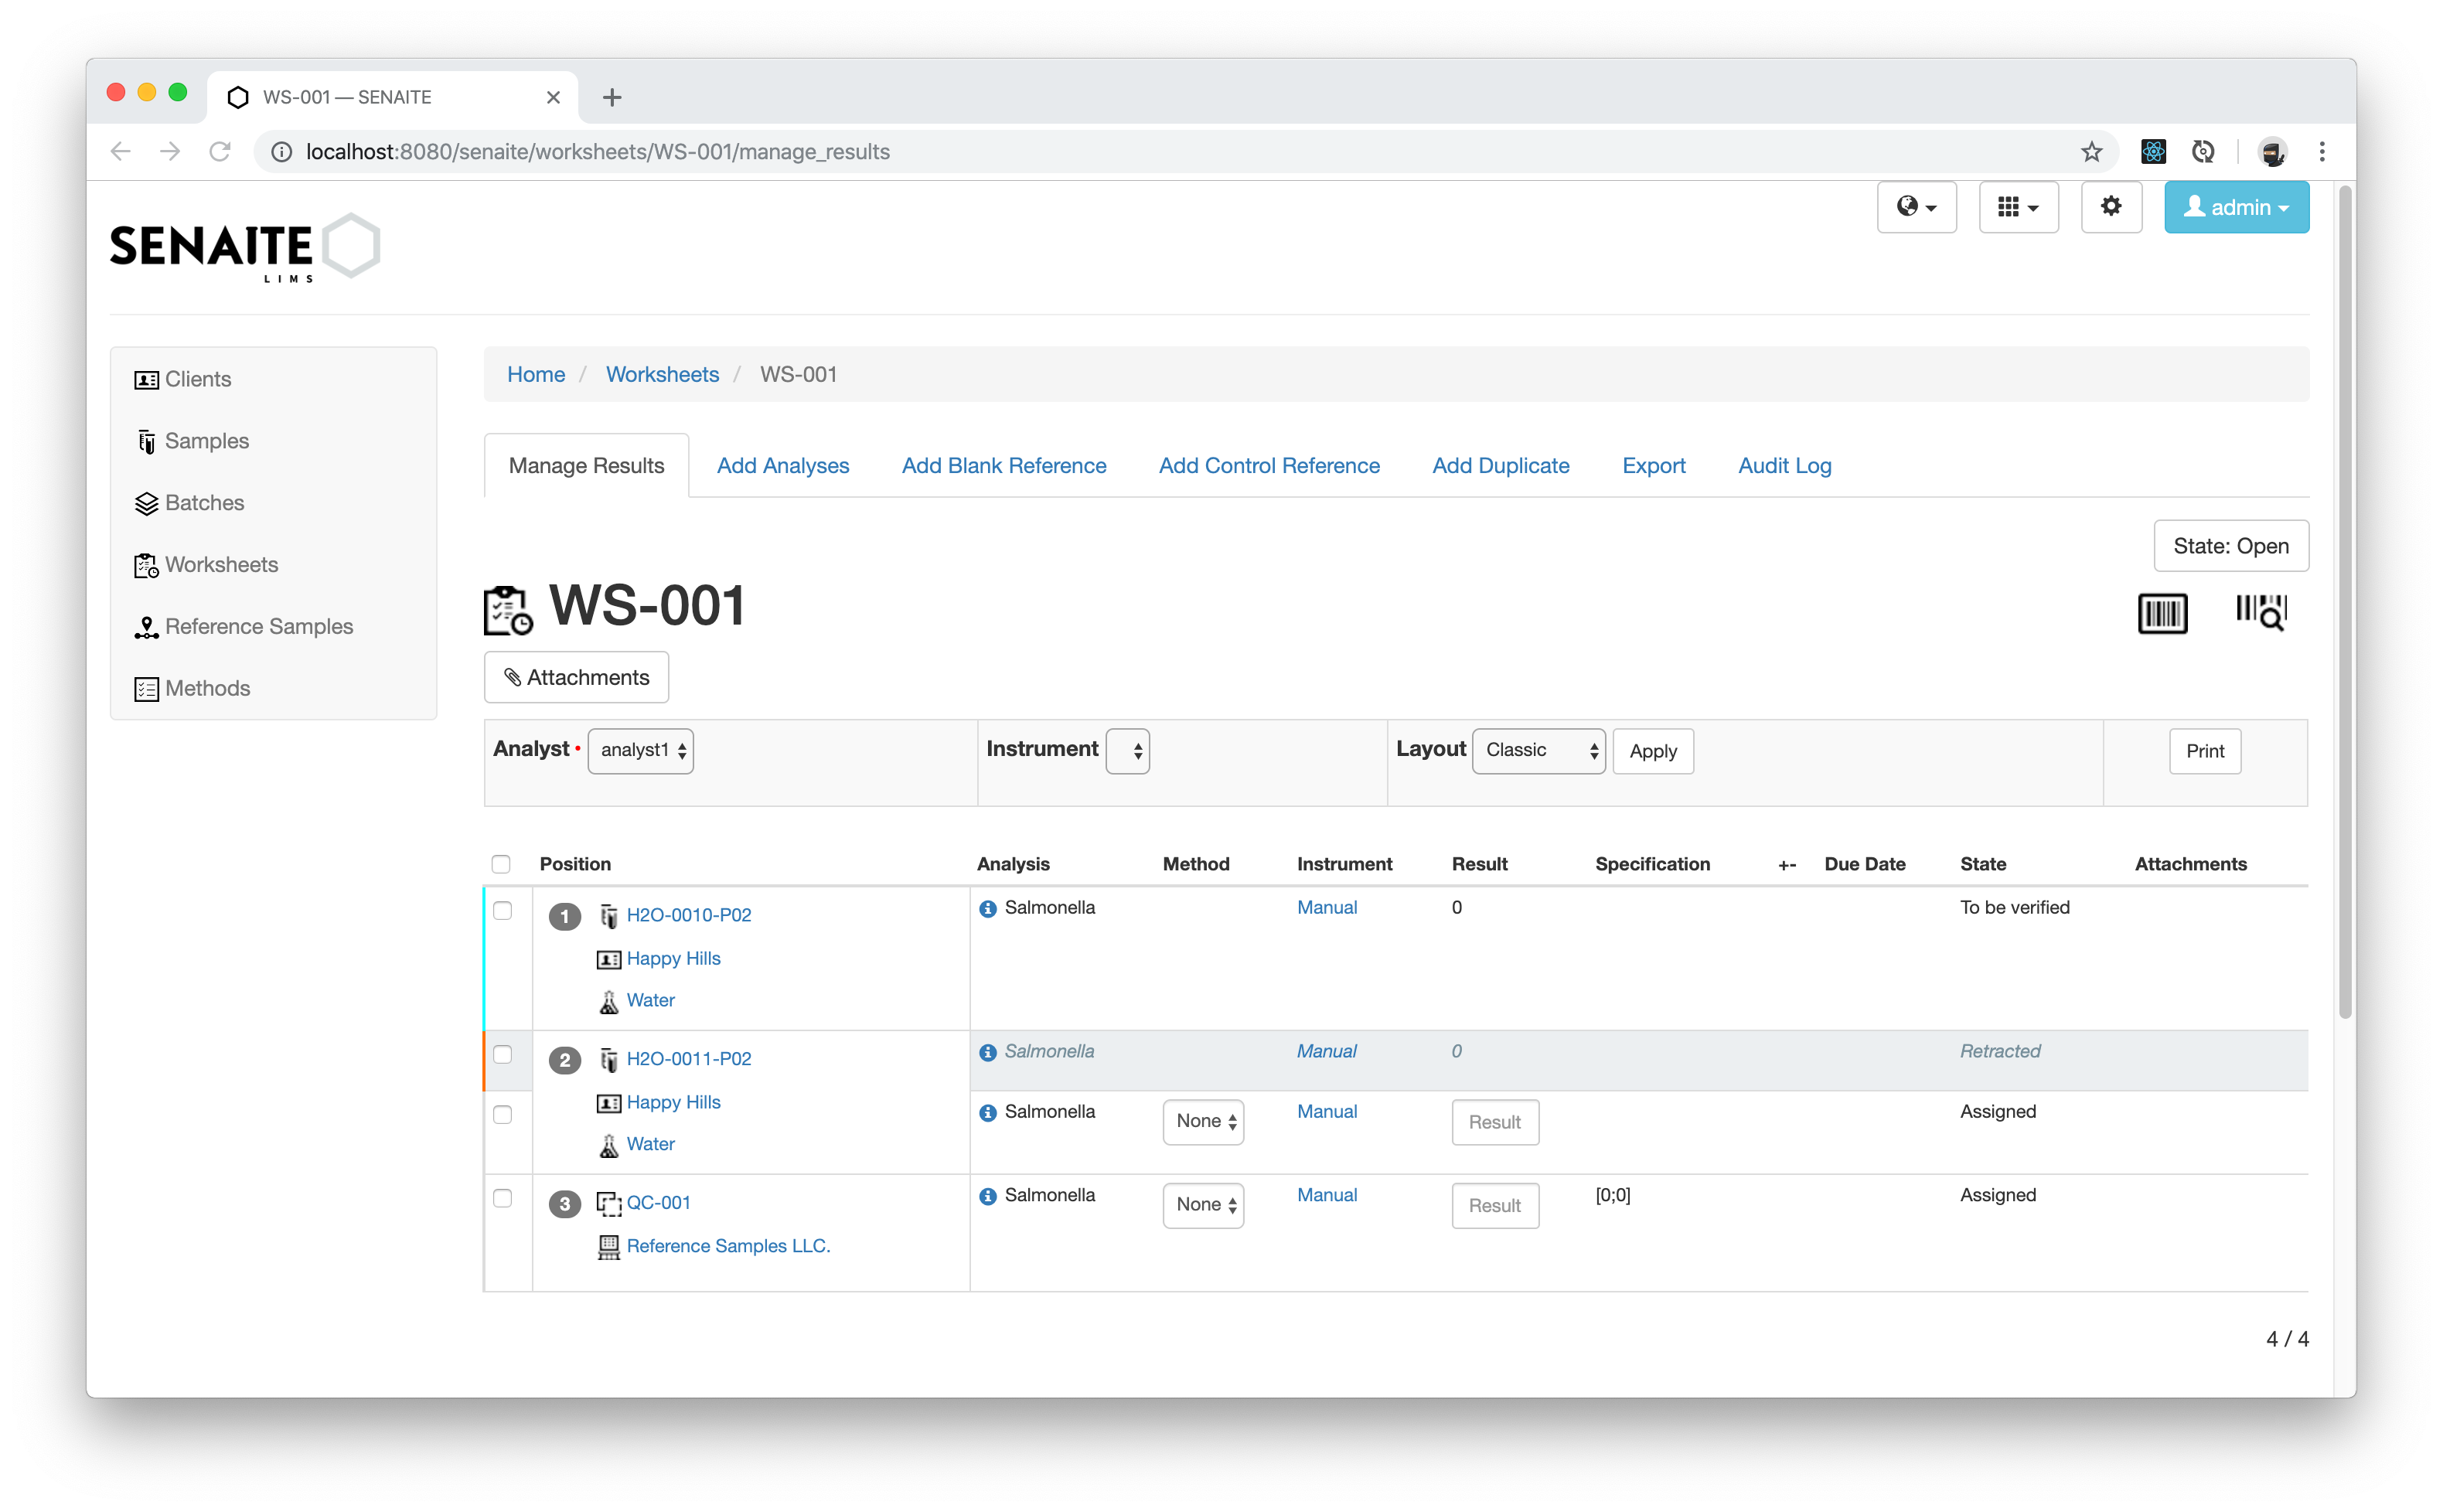The image size is (2443, 1512).
Task: Open the language globe dropdown
Action: (1916, 207)
